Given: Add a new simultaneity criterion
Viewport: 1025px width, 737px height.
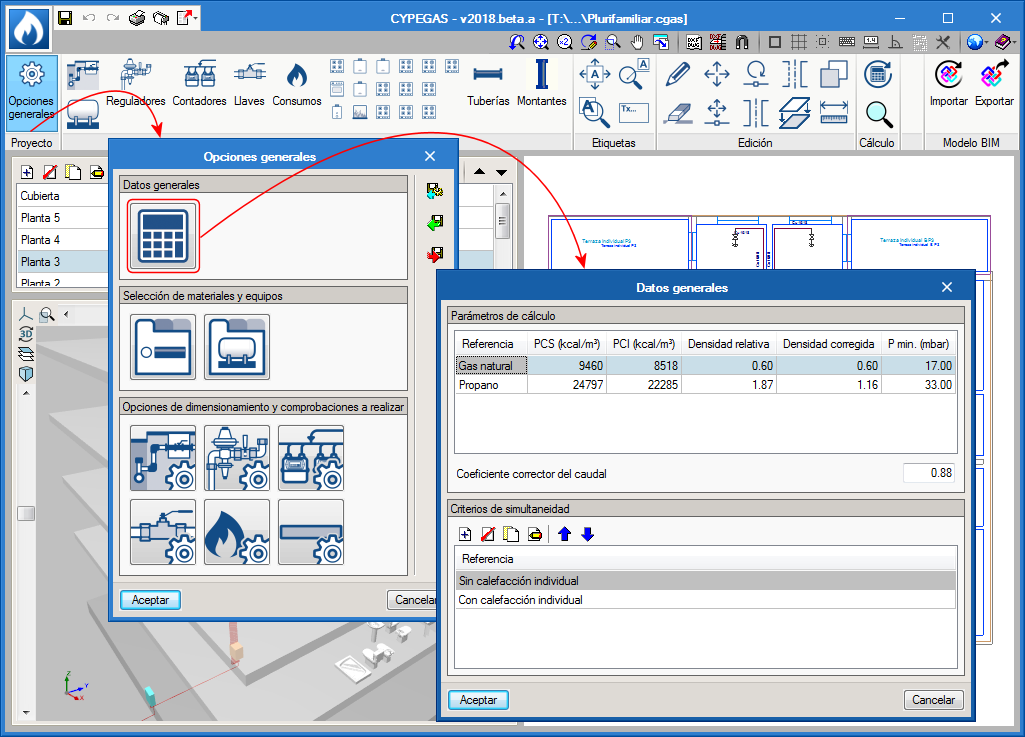Looking at the screenshot, I should (x=465, y=534).
